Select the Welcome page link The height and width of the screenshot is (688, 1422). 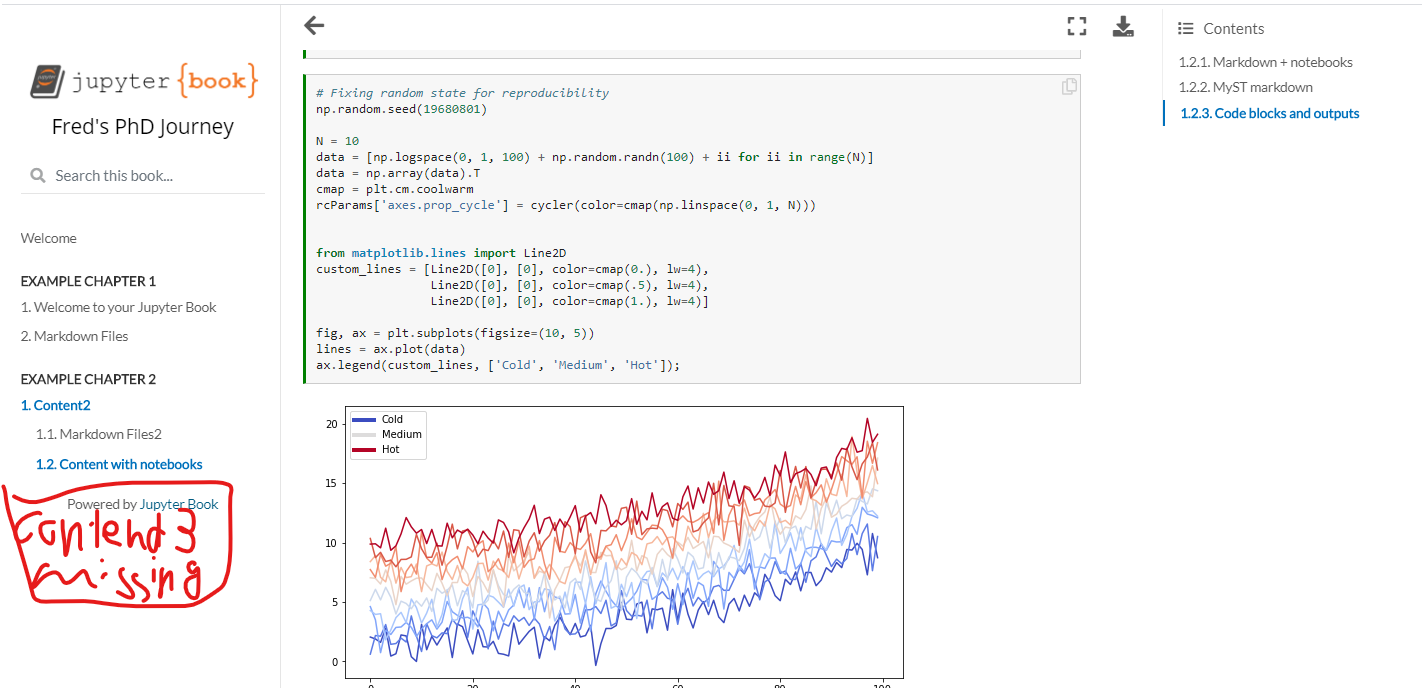(48, 238)
